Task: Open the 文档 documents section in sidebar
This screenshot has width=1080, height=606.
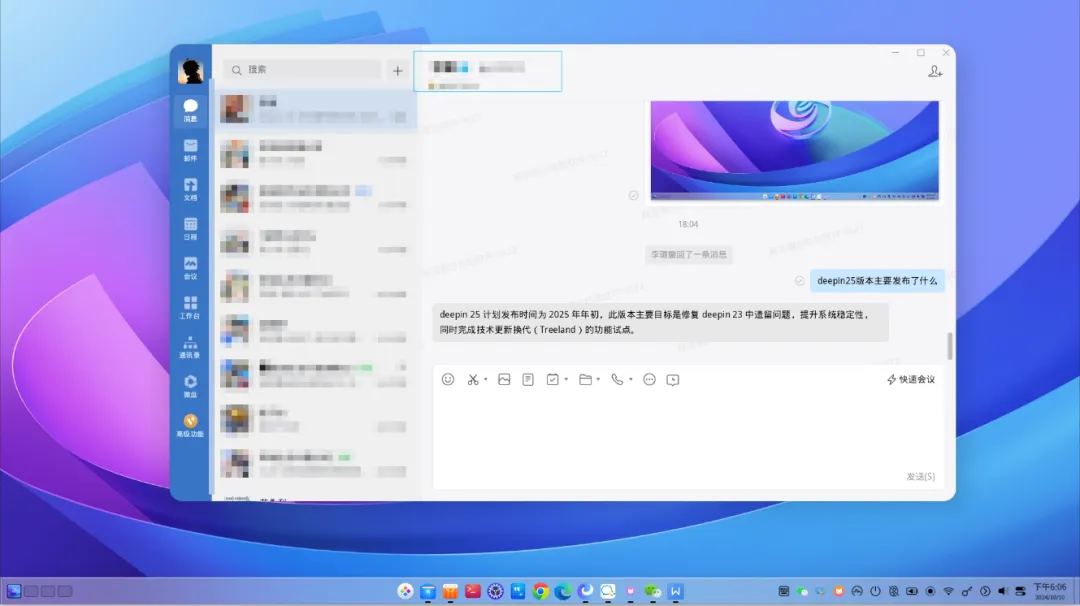Action: coord(190,189)
